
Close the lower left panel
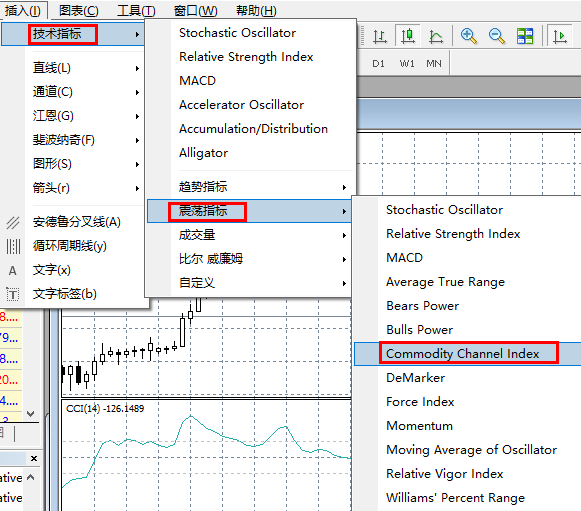click(x=34, y=458)
